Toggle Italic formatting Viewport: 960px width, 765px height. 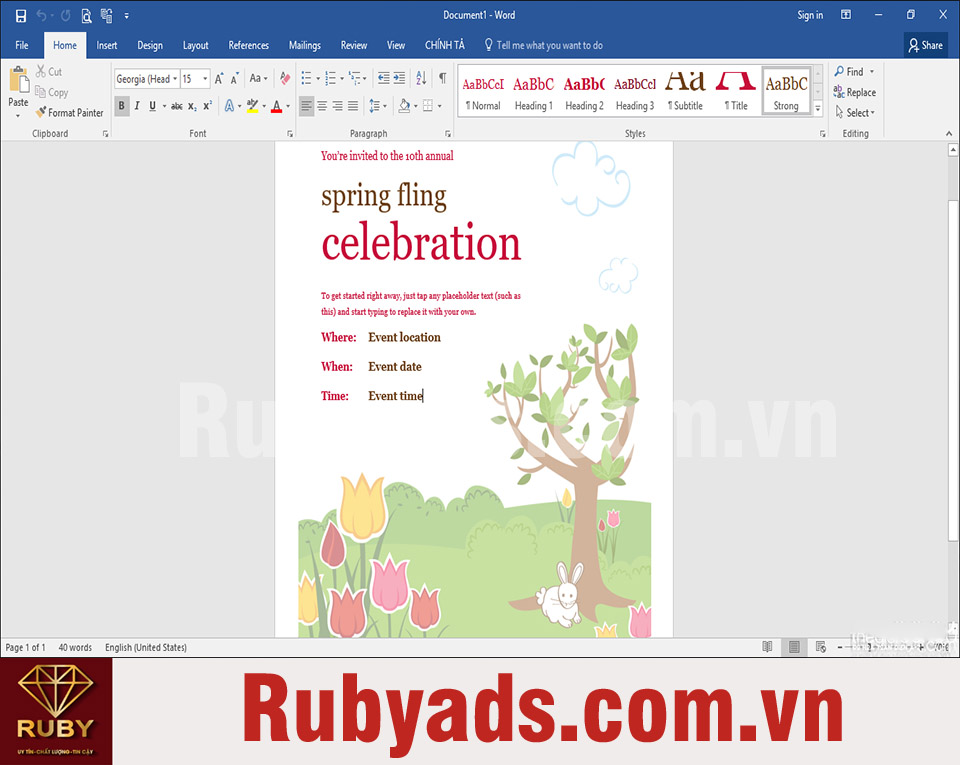(x=137, y=106)
